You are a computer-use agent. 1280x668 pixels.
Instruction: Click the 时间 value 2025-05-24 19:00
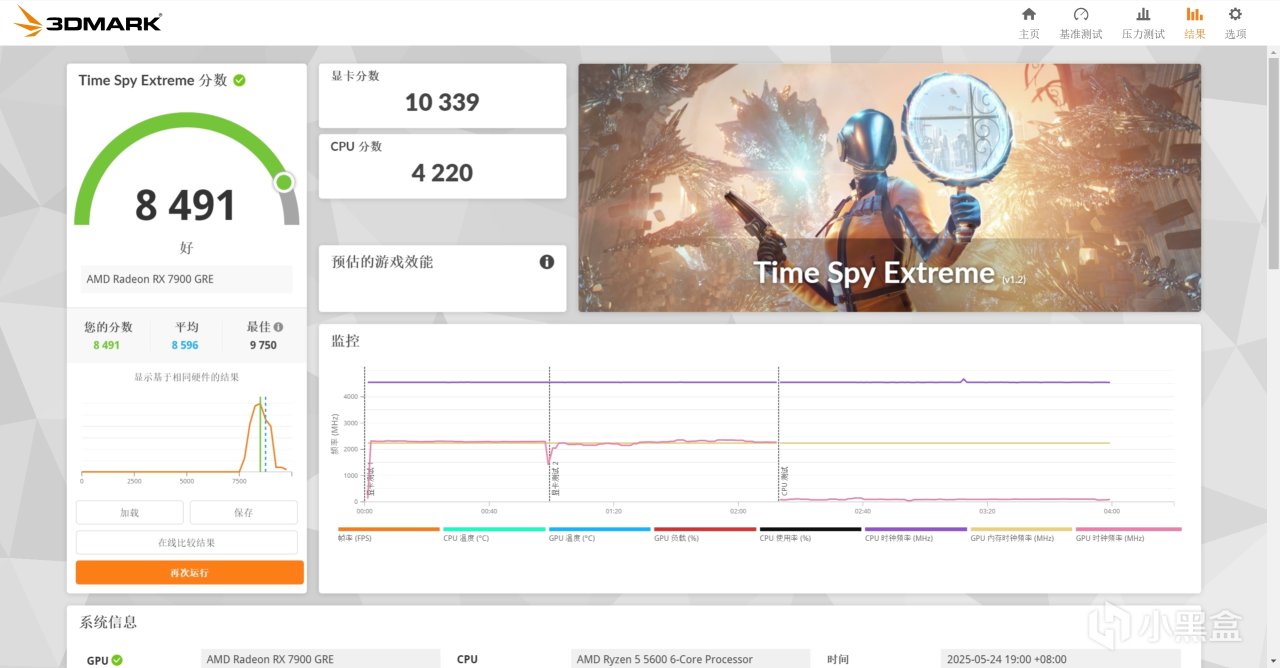click(1061, 659)
